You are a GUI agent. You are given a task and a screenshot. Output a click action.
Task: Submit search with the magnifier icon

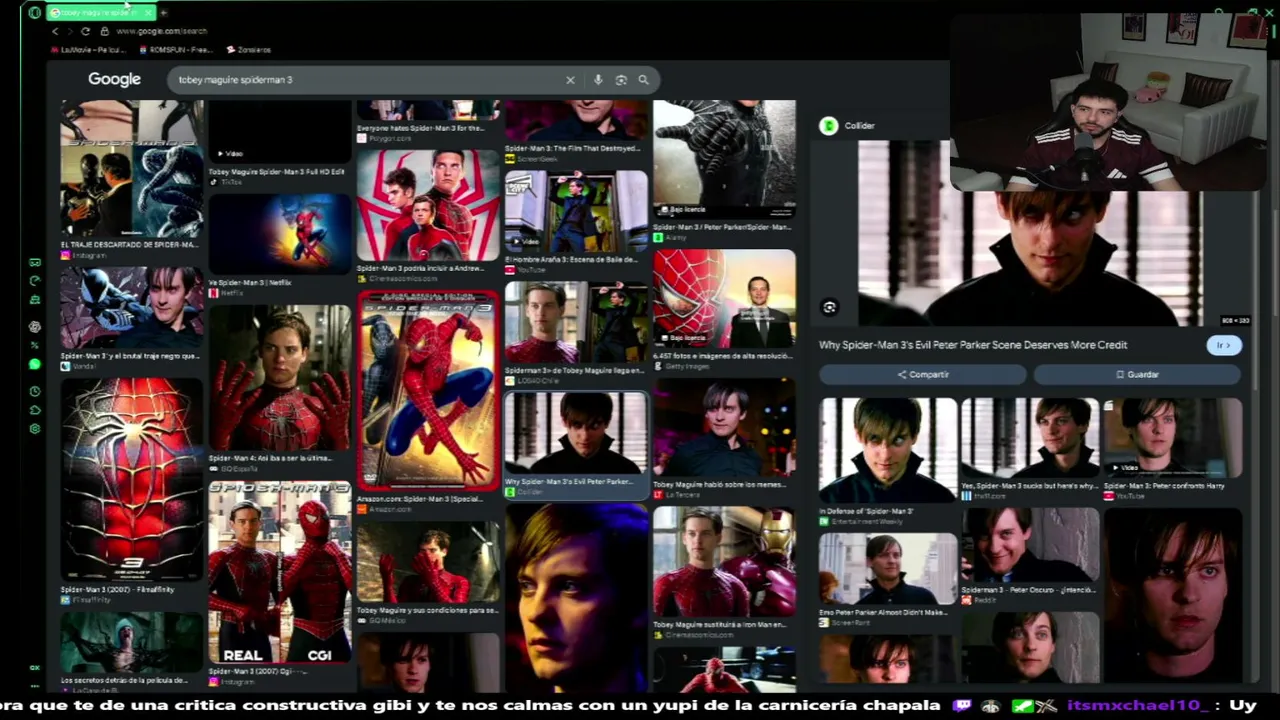point(643,80)
